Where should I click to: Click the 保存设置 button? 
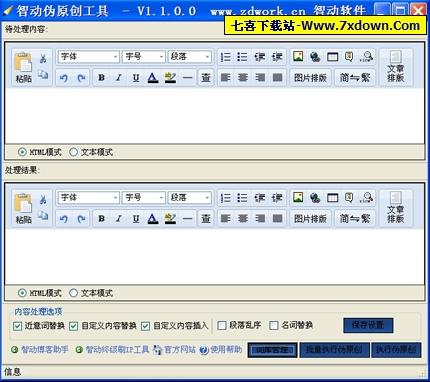tap(368, 325)
